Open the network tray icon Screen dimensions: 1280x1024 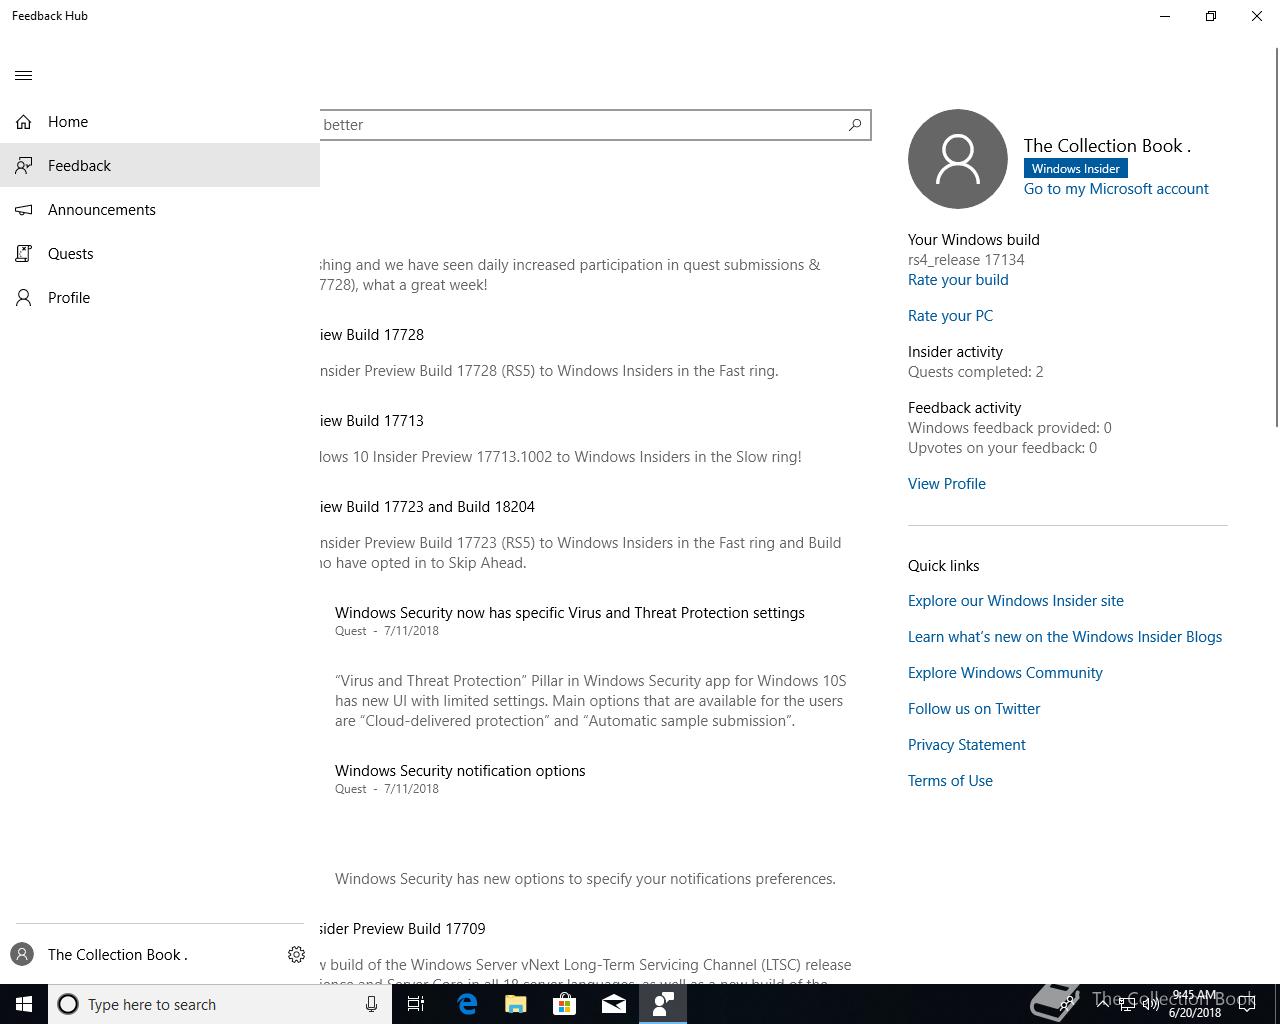tap(1126, 1004)
